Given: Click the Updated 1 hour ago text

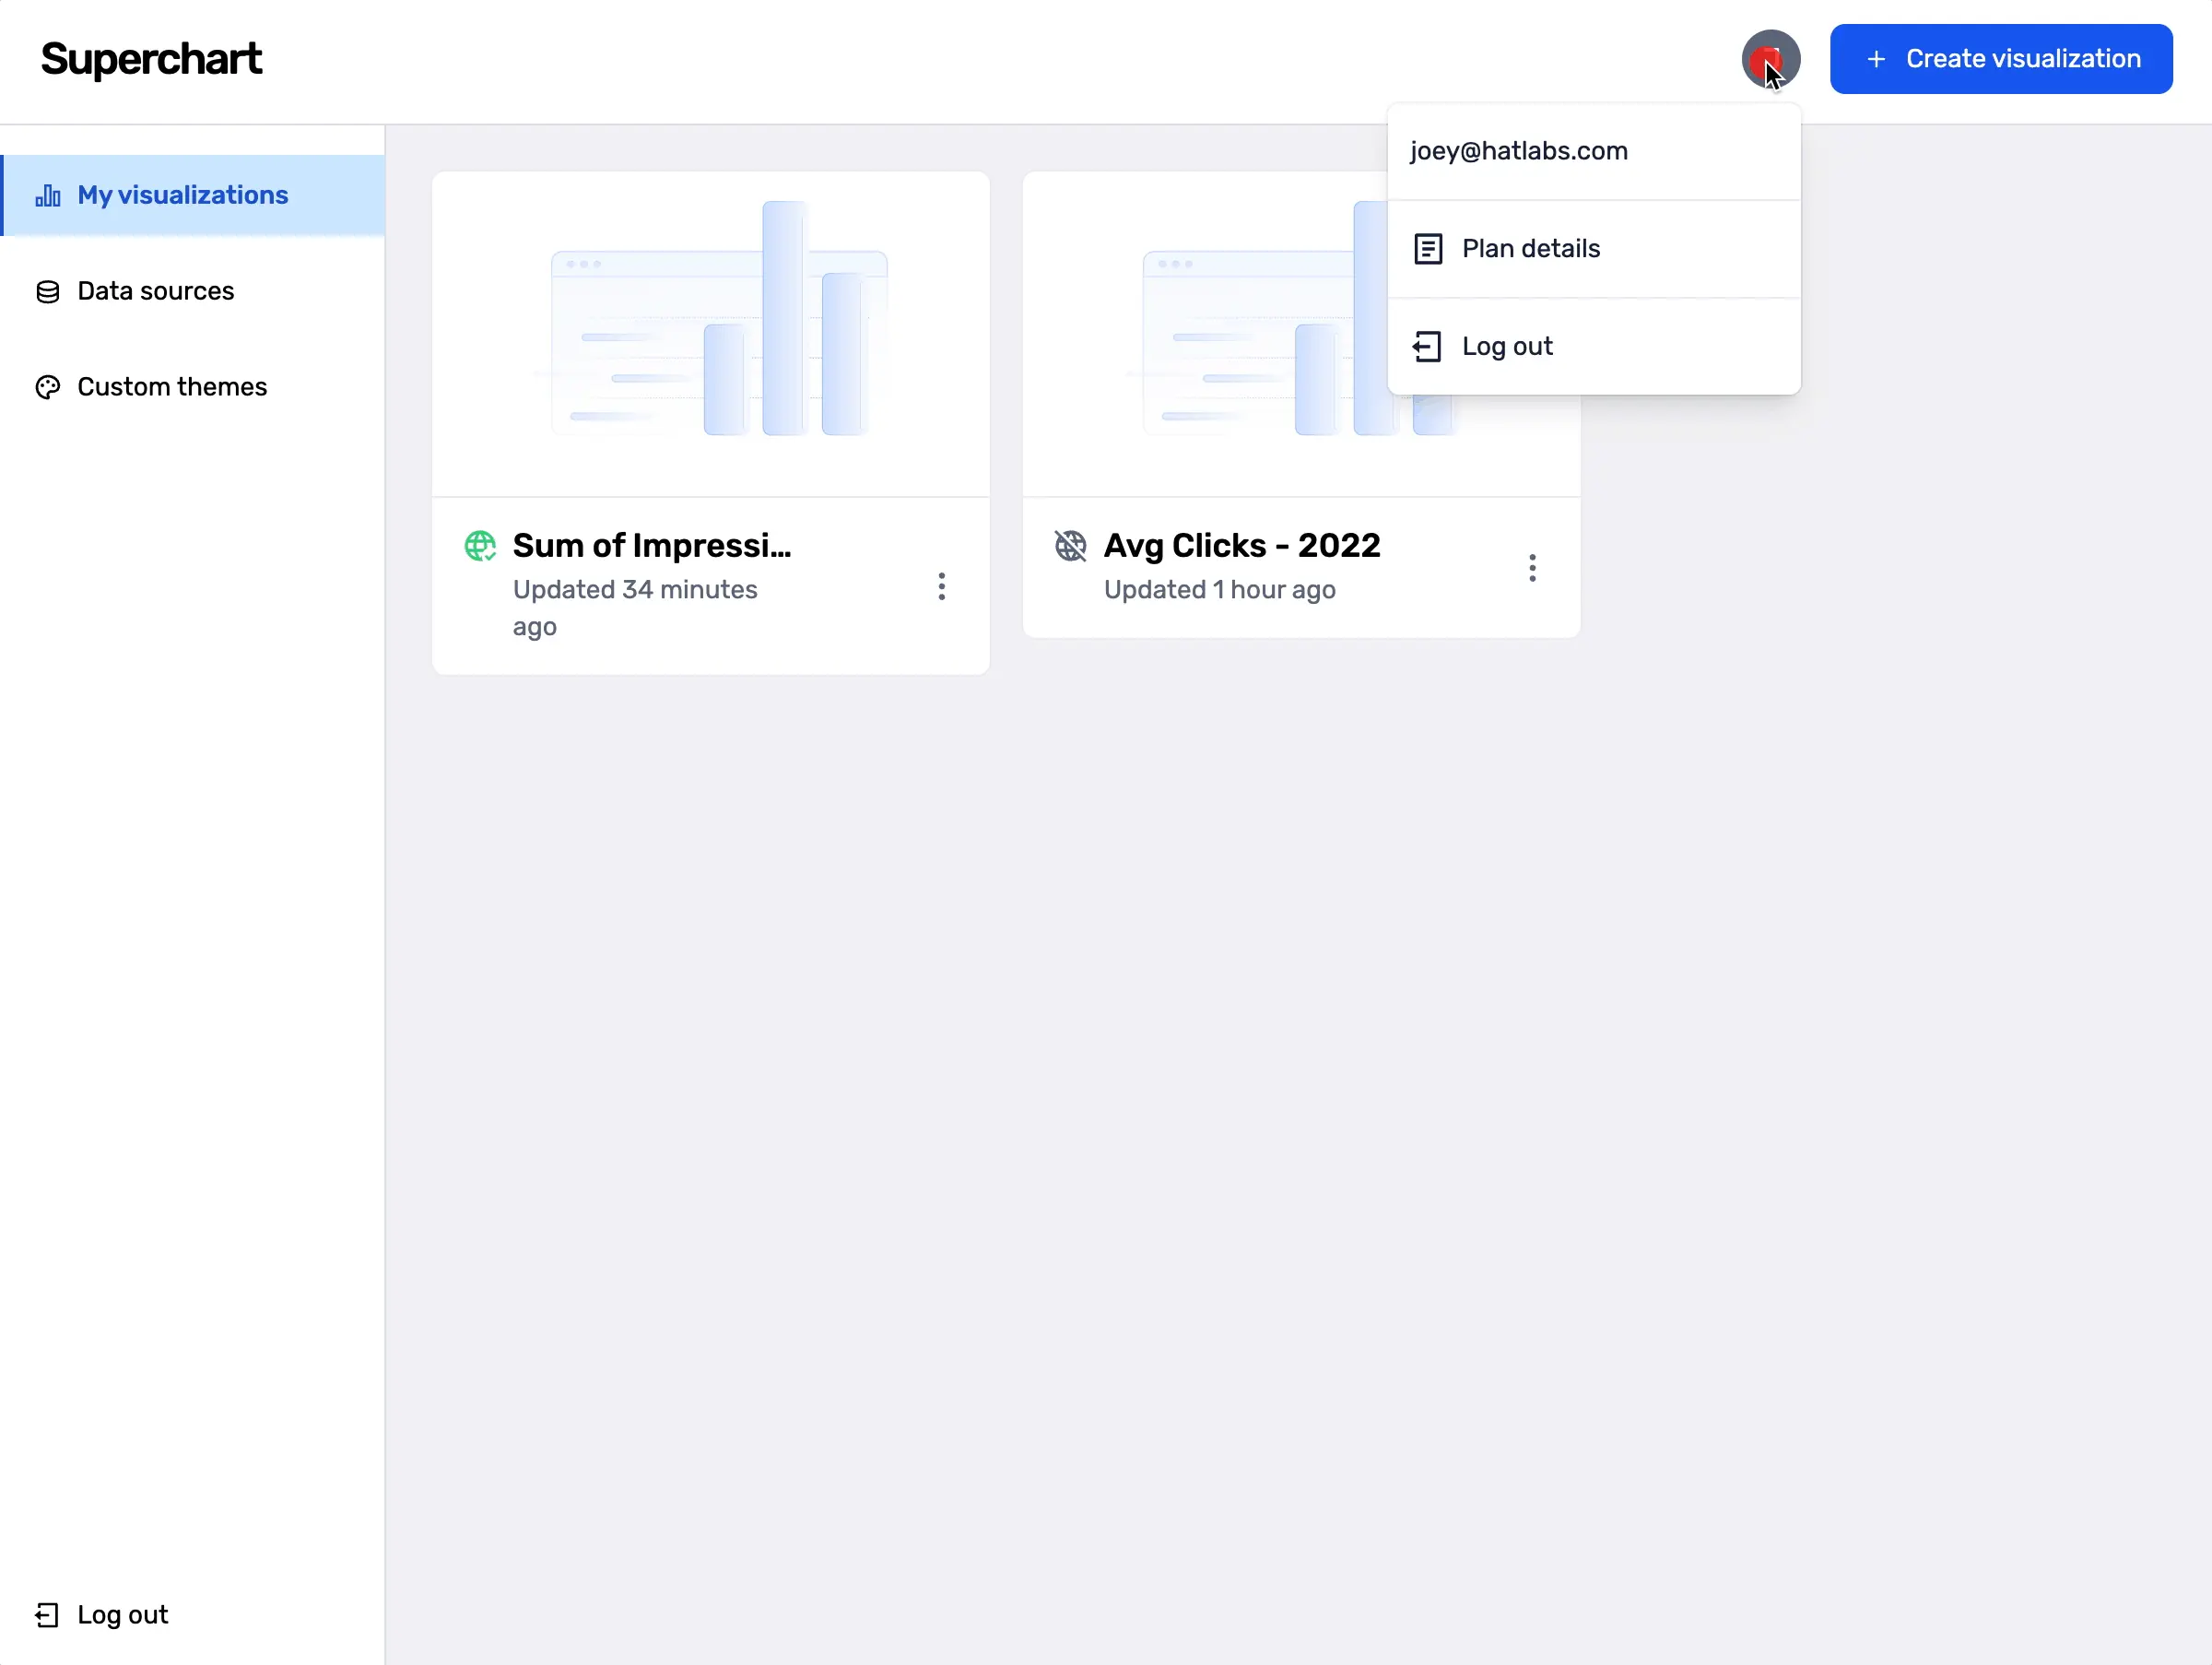Looking at the screenshot, I should pos(1219,590).
